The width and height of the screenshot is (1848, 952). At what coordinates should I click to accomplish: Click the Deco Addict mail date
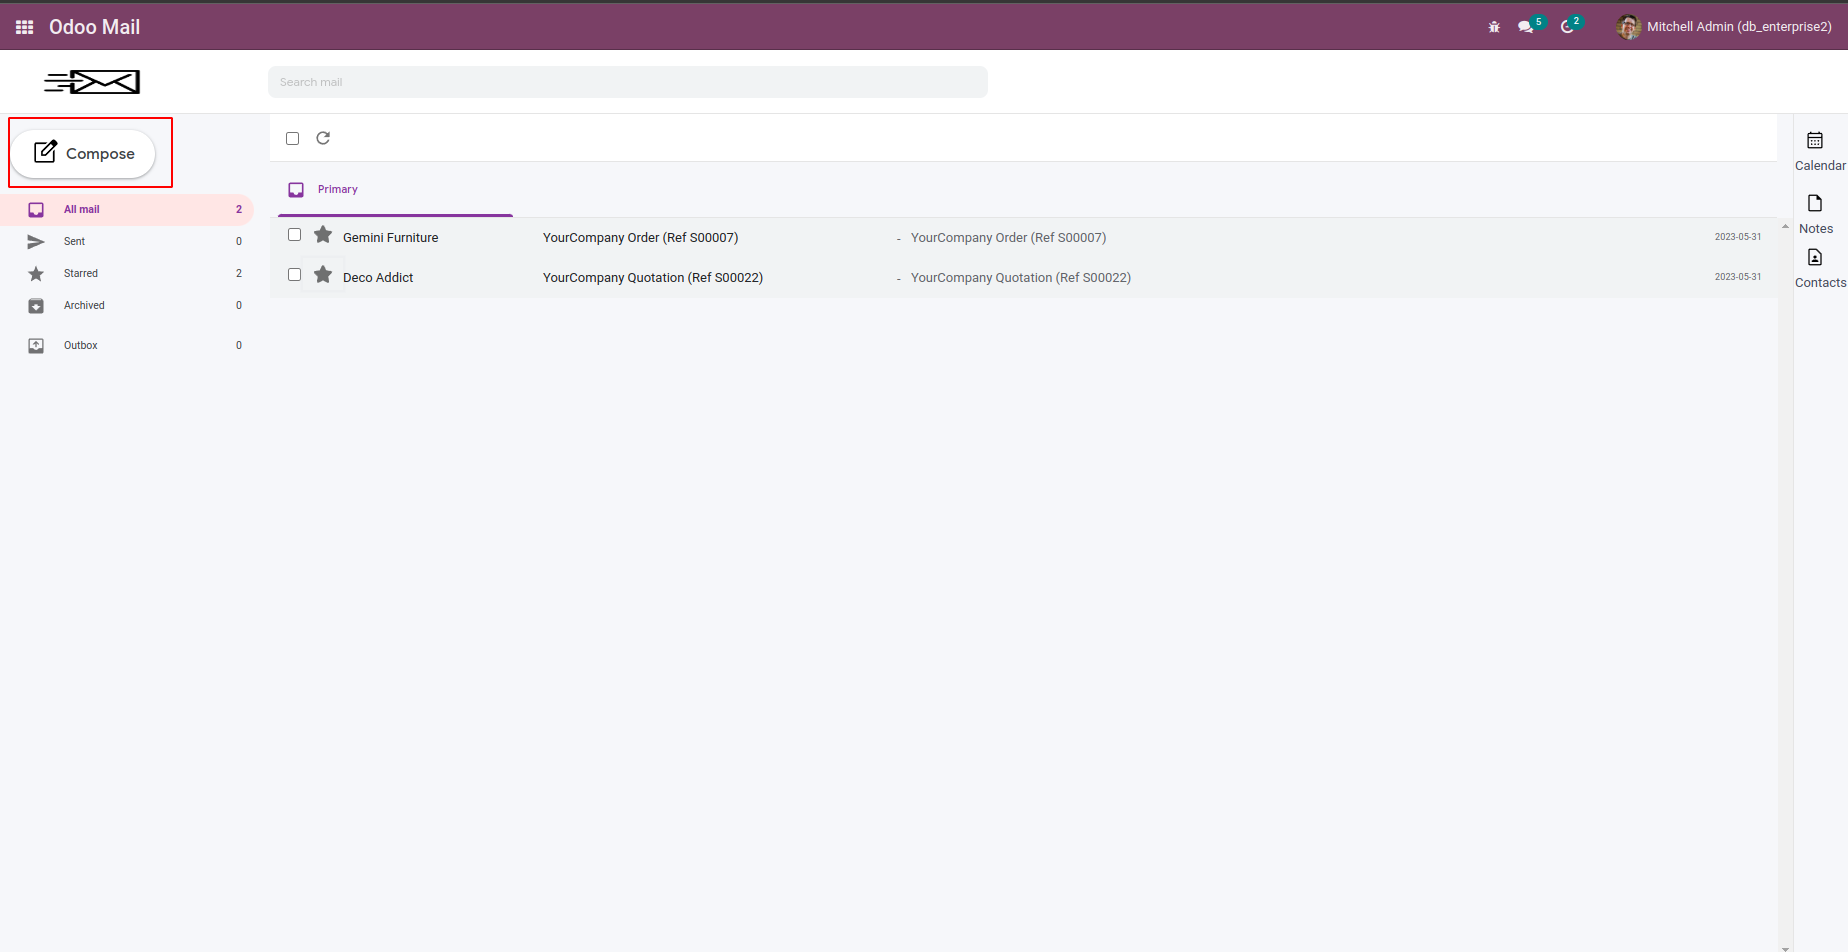click(x=1738, y=277)
